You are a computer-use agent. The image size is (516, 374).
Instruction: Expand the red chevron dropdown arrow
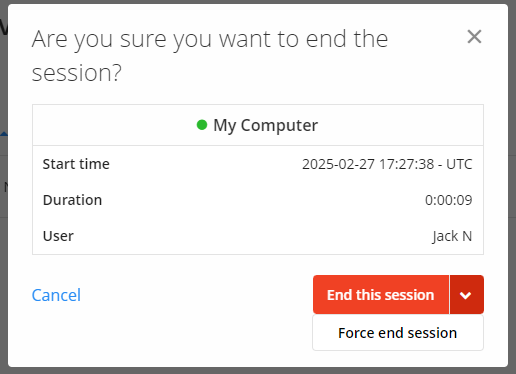click(466, 295)
